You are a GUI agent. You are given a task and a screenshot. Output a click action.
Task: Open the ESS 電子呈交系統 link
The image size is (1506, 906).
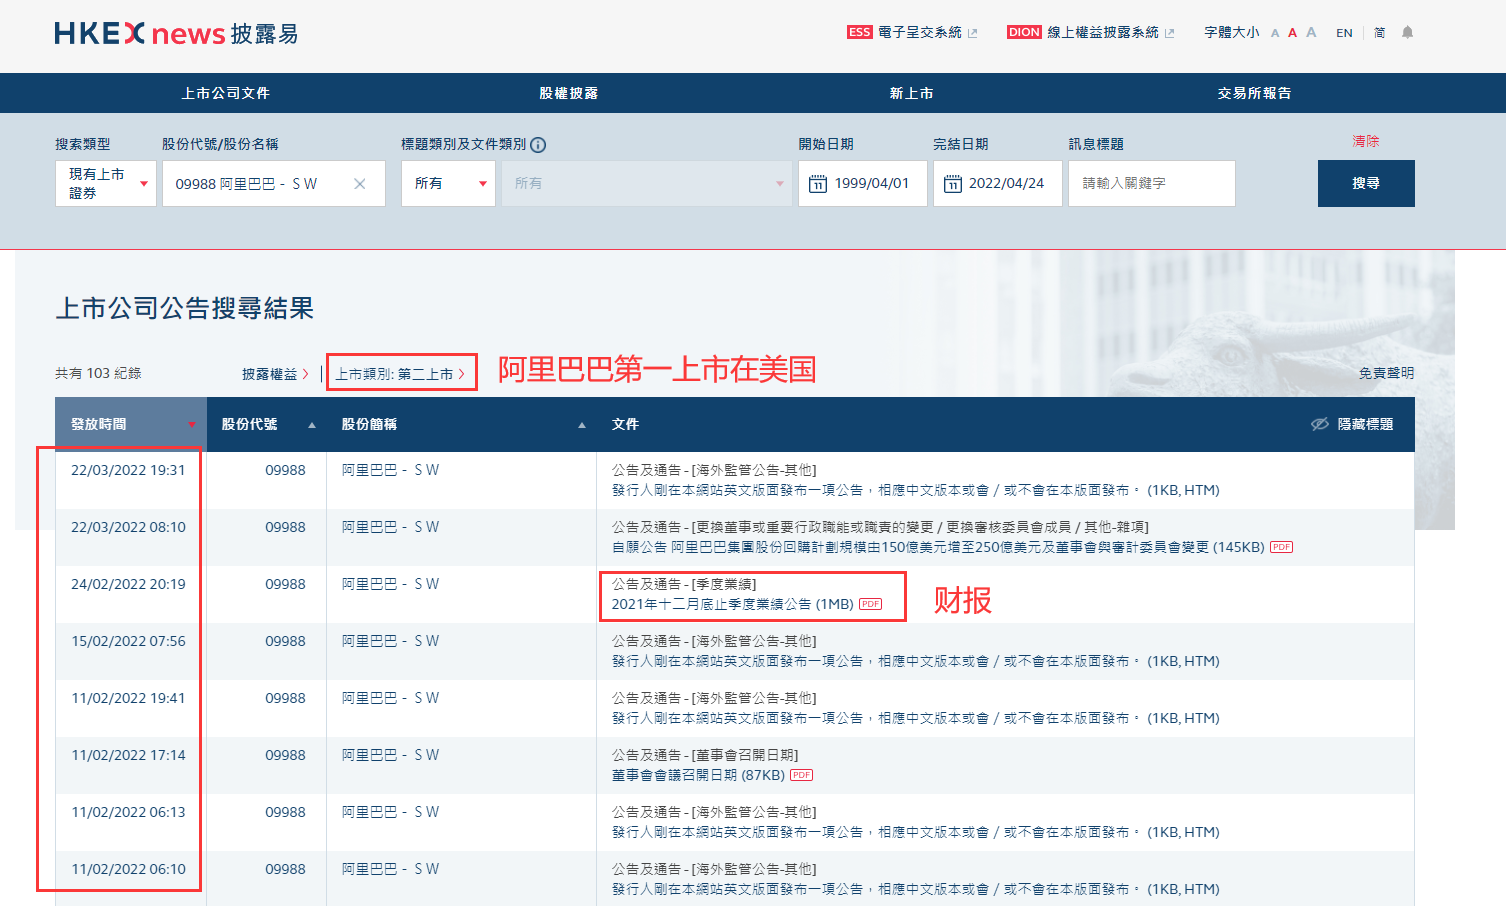tap(912, 32)
